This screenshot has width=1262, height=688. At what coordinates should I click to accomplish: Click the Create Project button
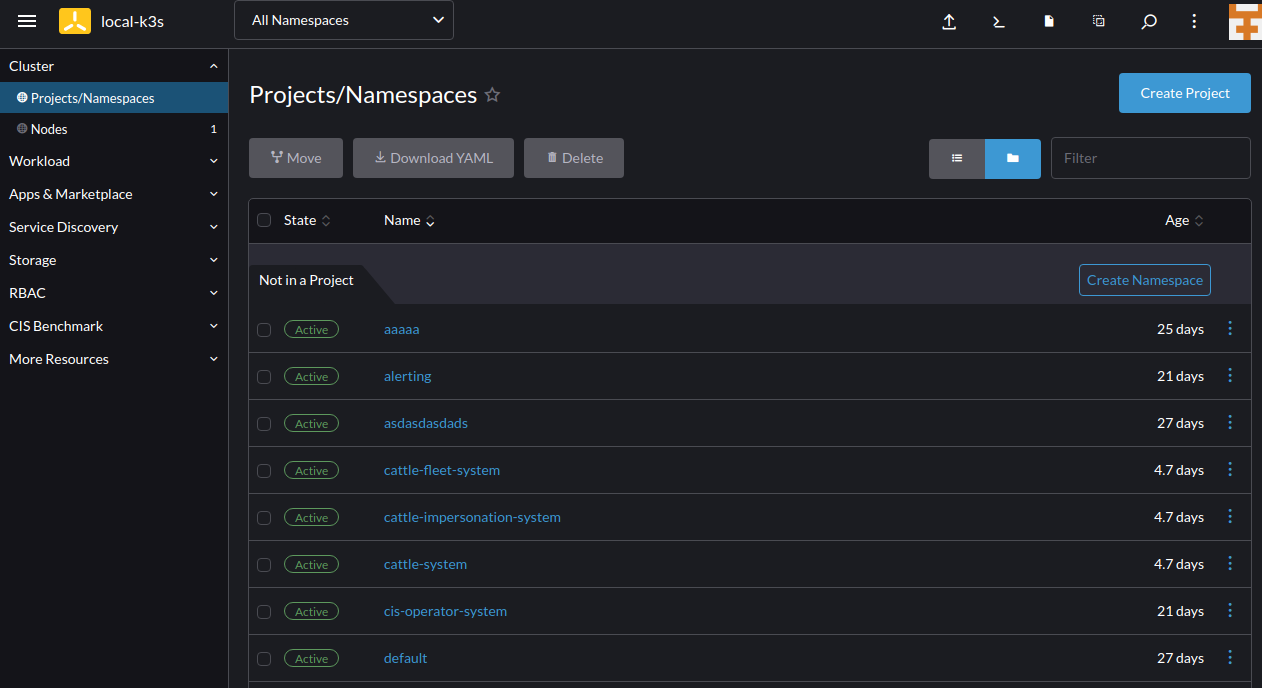pos(1184,92)
